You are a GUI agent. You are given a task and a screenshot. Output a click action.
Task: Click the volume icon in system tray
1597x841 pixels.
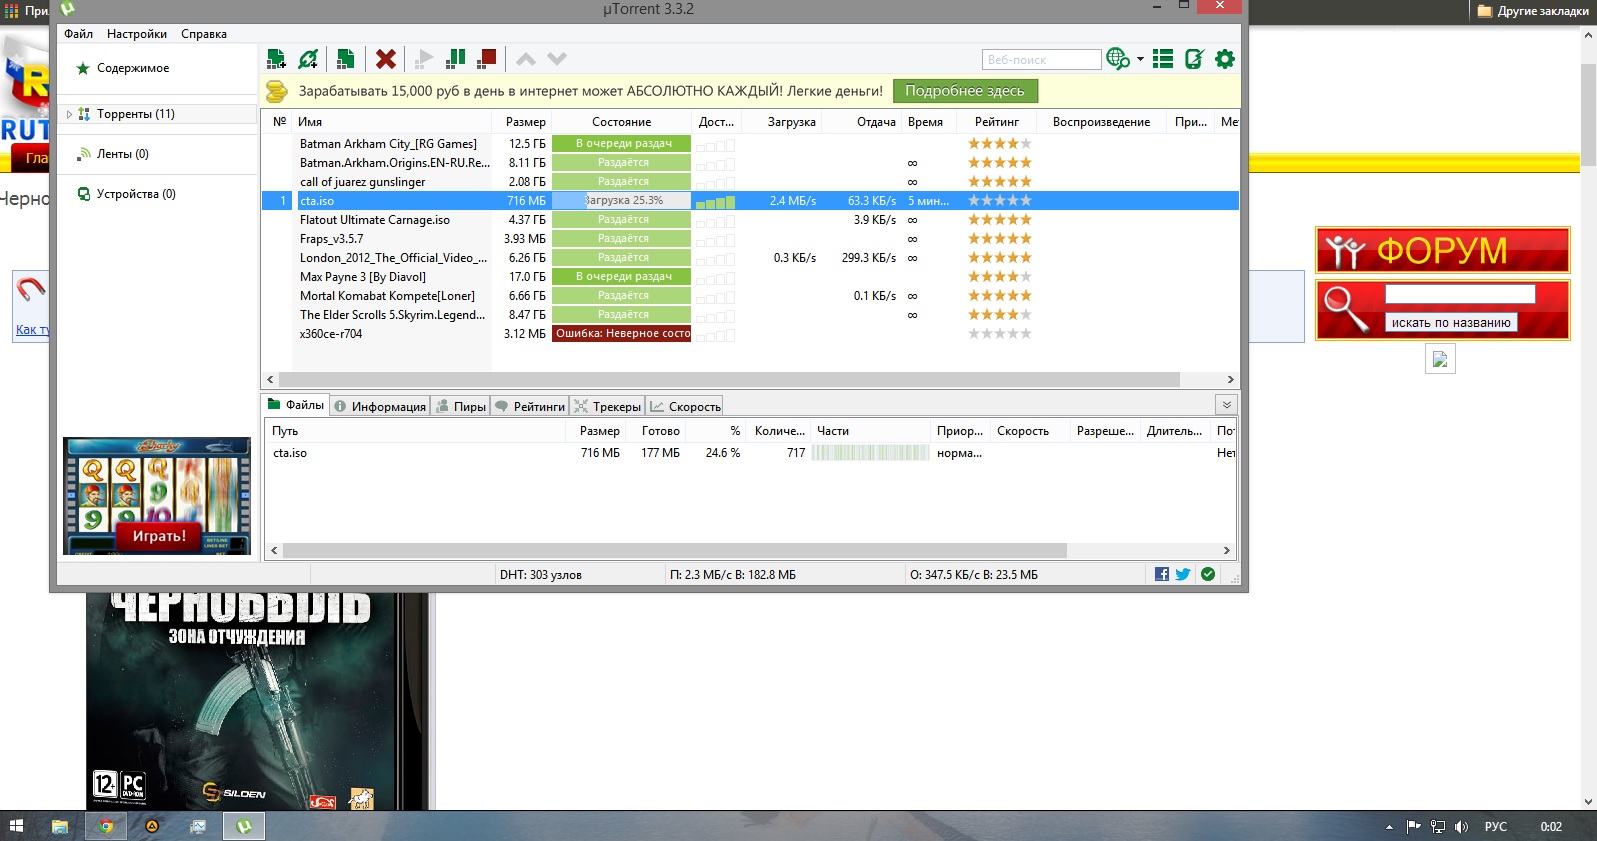[x=1461, y=827]
